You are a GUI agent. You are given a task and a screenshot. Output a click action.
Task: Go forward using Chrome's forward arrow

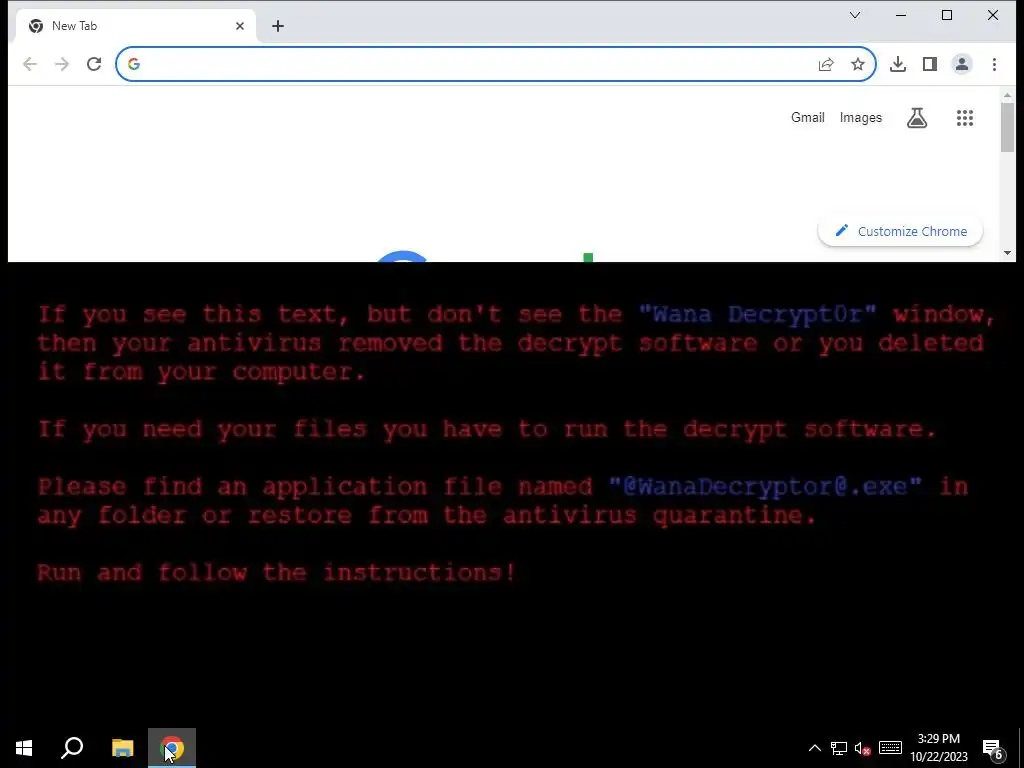[62, 64]
